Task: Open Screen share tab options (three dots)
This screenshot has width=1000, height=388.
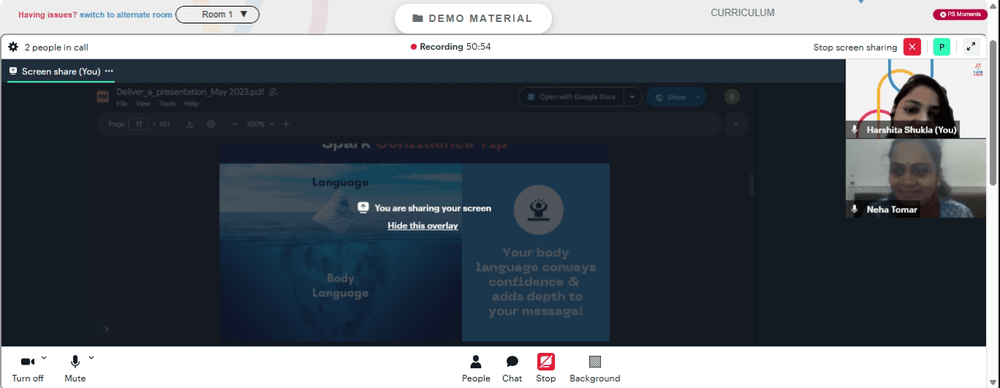Action: click(x=109, y=71)
